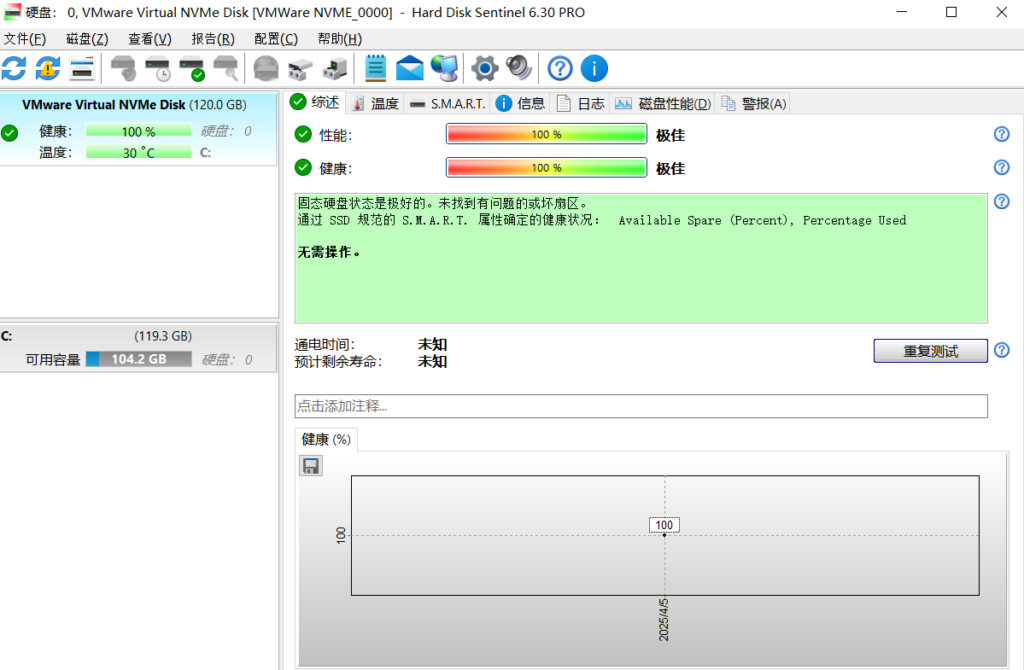Close the Hard Disk Sentinel window
Viewport: 1024px width, 670px height.
click(1001, 12)
